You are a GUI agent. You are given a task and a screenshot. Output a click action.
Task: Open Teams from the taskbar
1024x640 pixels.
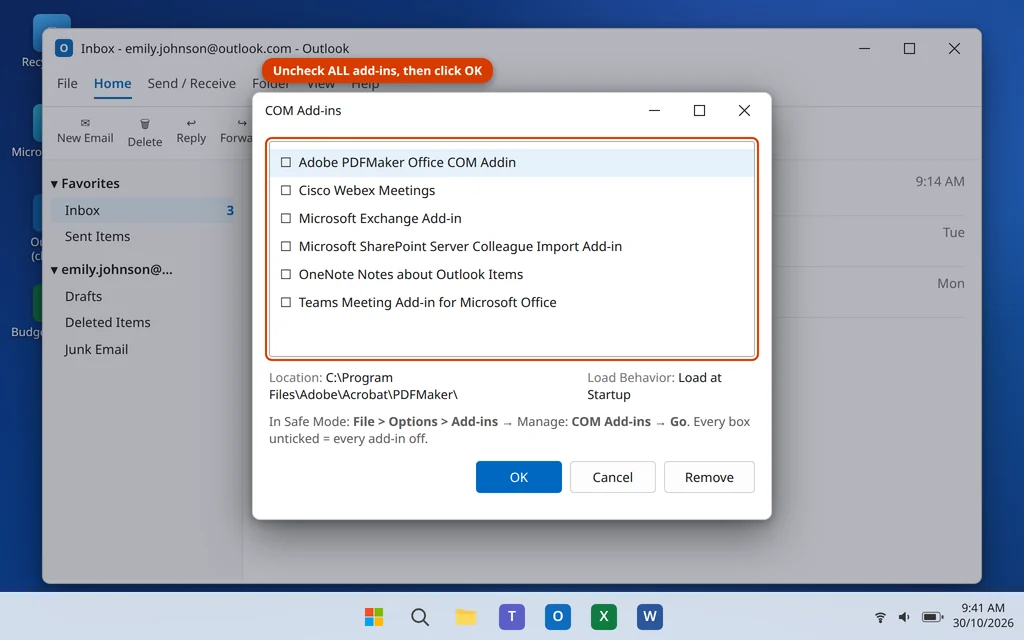[x=512, y=616]
